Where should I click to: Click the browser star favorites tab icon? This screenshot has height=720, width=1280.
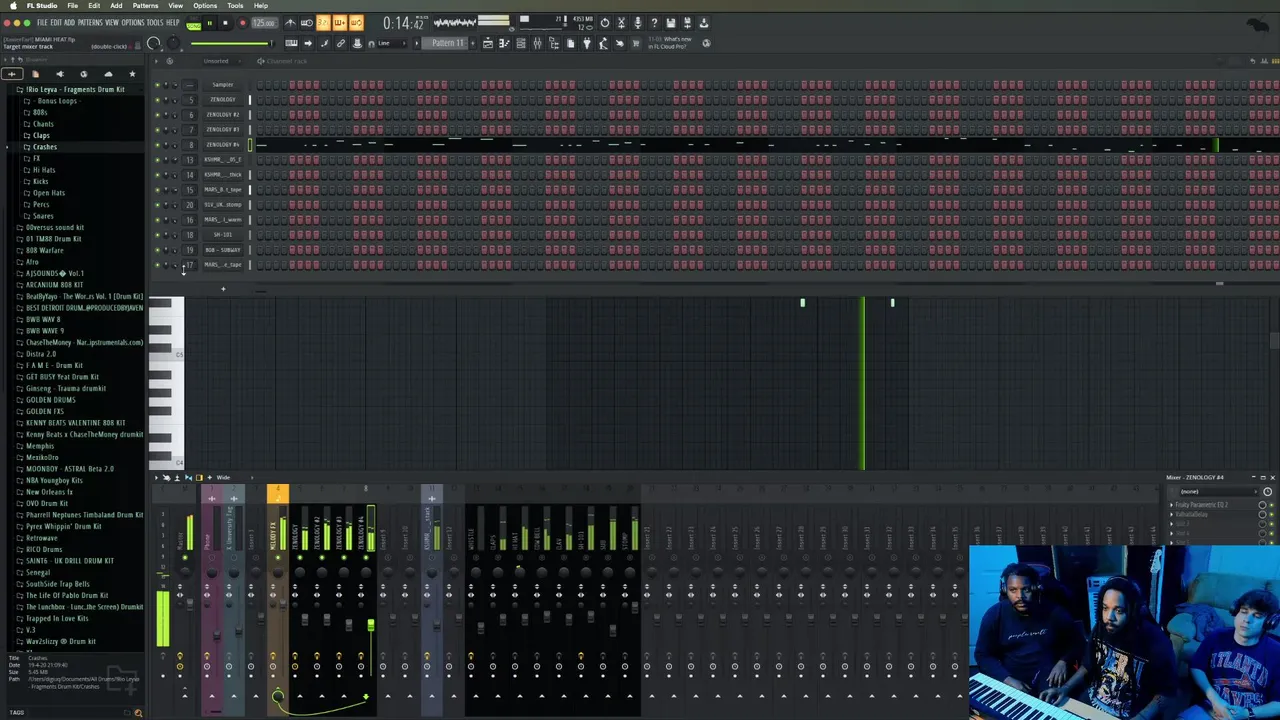[x=132, y=74]
